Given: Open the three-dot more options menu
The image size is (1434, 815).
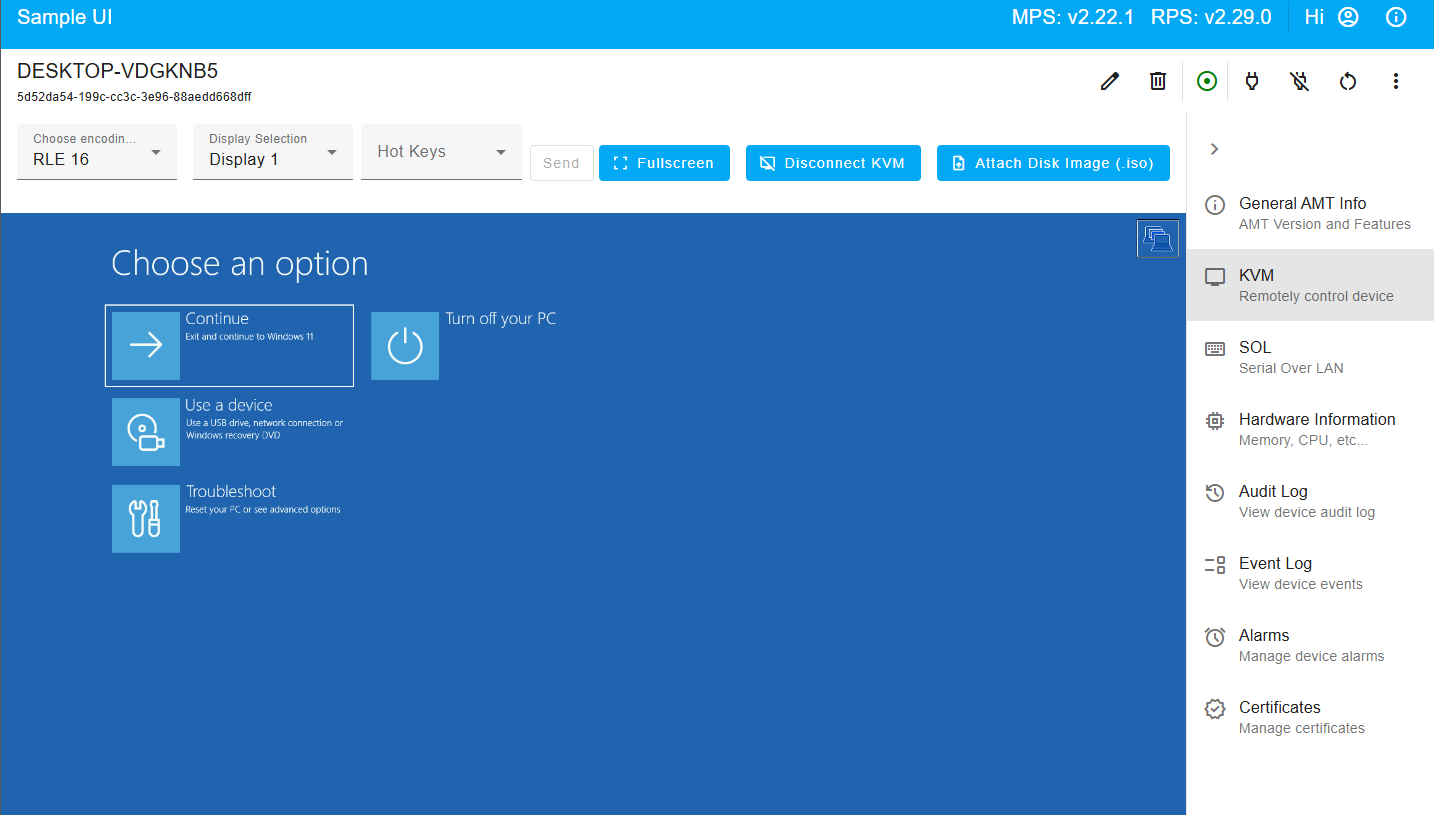Looking at the screenshot, I should point(1395,81).
